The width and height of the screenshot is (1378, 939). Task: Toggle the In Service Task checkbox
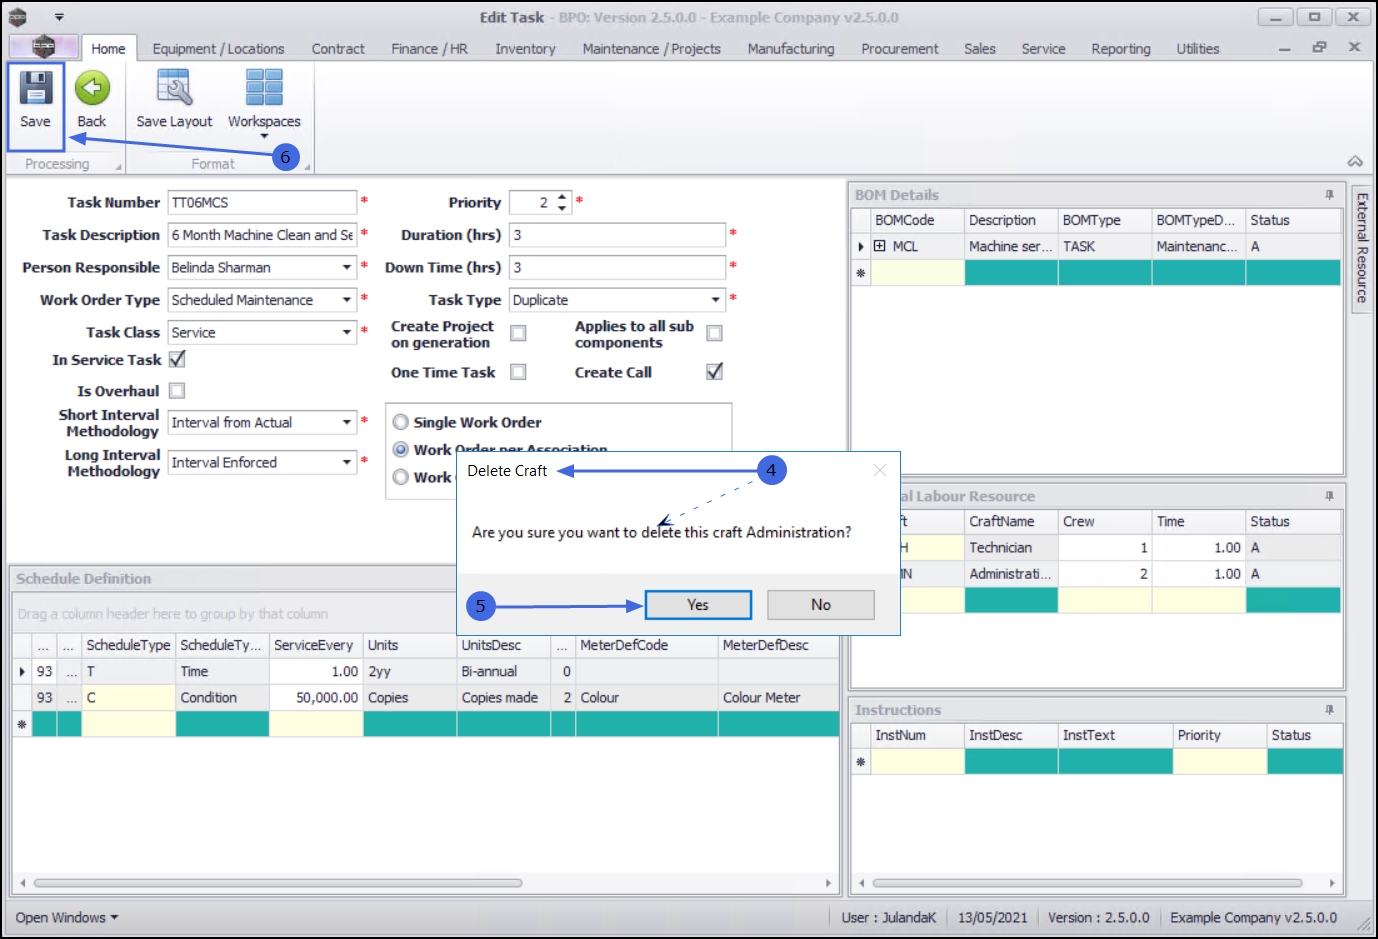(x=177, y=359)
